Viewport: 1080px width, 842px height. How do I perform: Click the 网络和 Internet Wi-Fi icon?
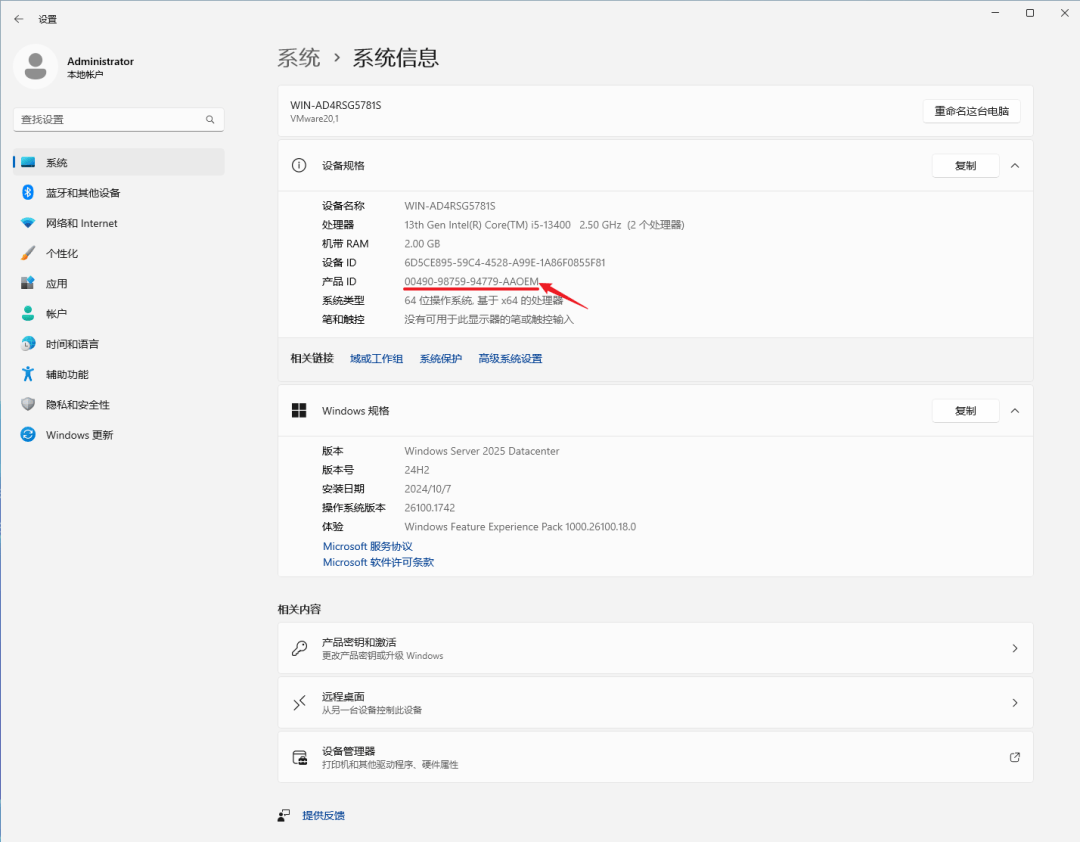28,223
